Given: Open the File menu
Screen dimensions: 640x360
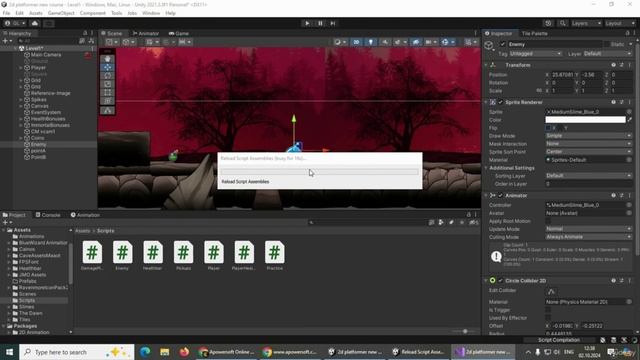Looking at the screenshot, I should [x=7, y=13].
